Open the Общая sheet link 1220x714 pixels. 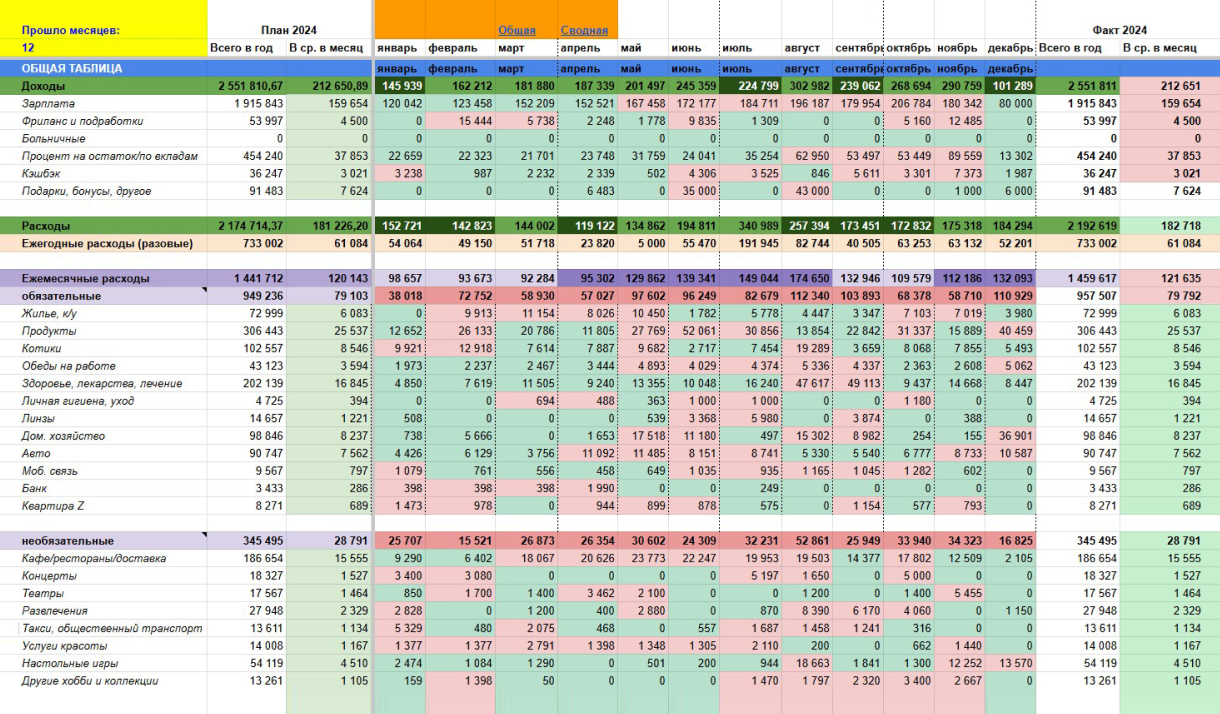point(517,30)
